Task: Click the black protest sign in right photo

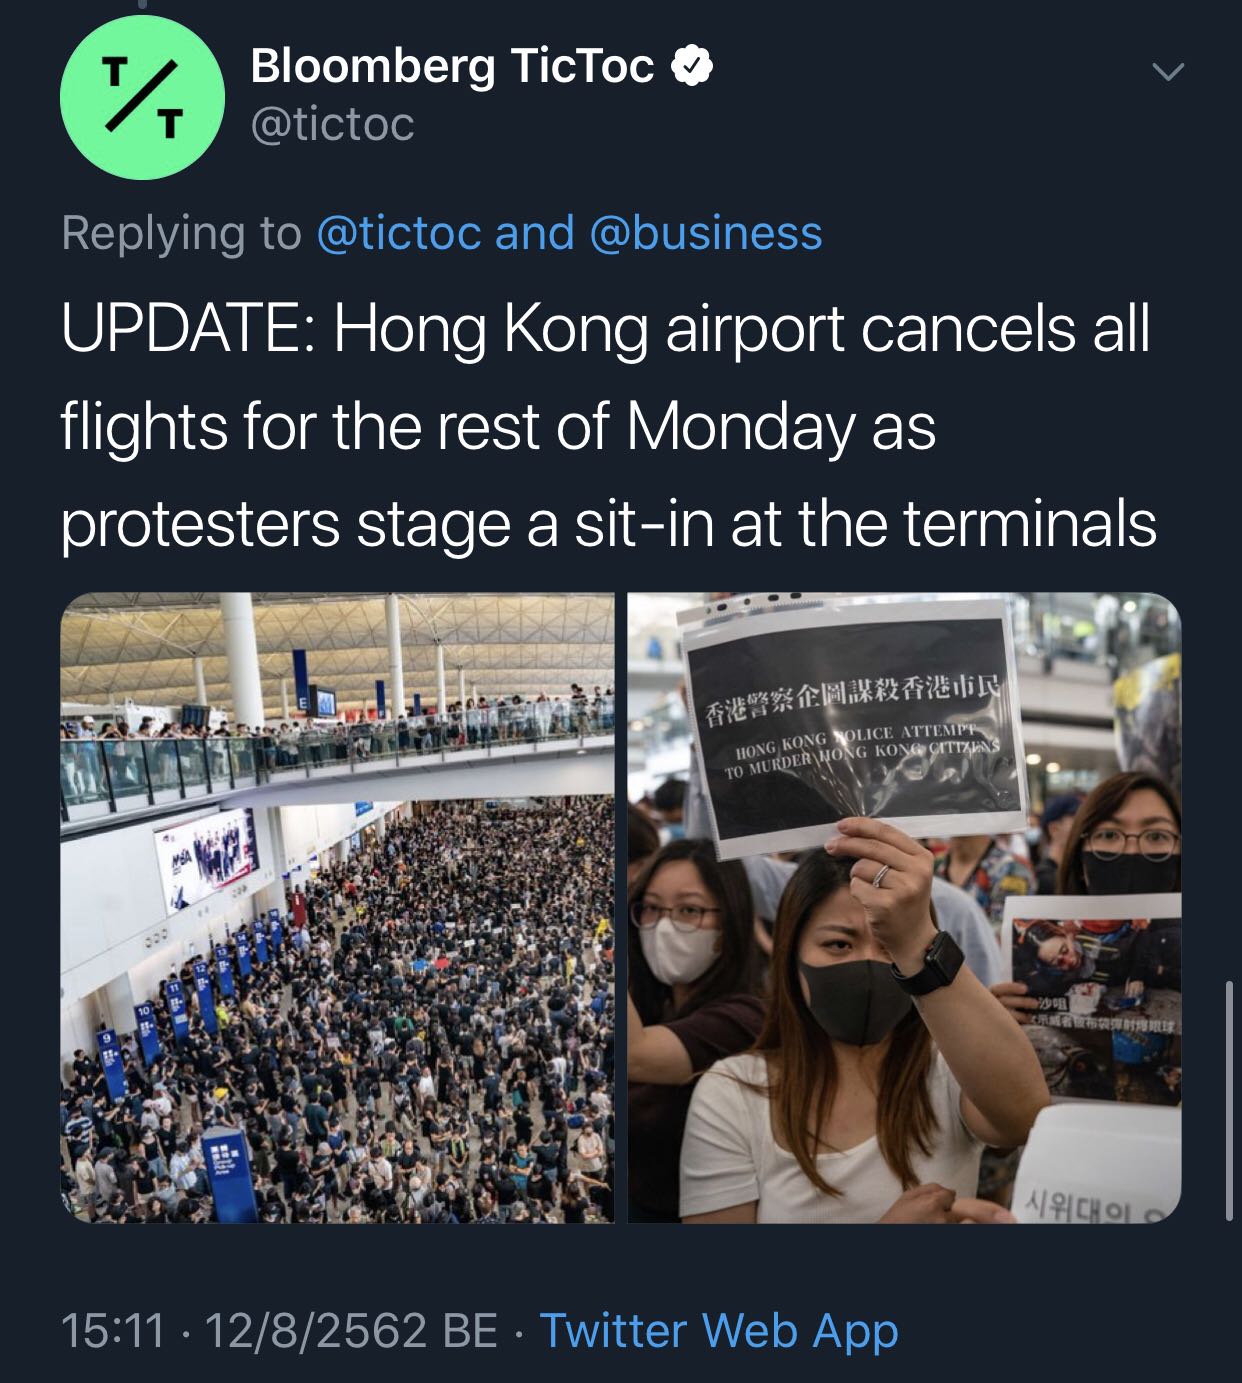Action: [x=855, y=725]
